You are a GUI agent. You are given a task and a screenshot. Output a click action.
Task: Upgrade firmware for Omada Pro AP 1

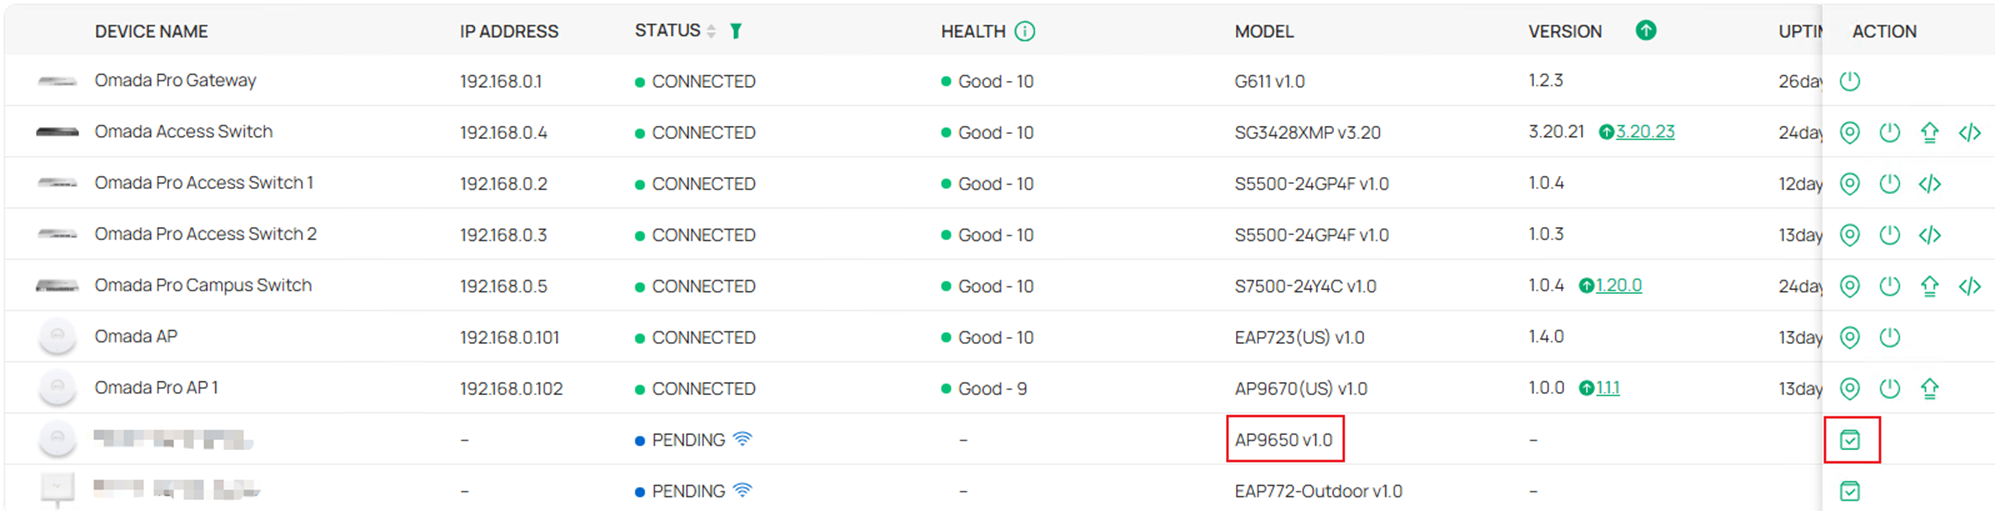coord(1929,388)
